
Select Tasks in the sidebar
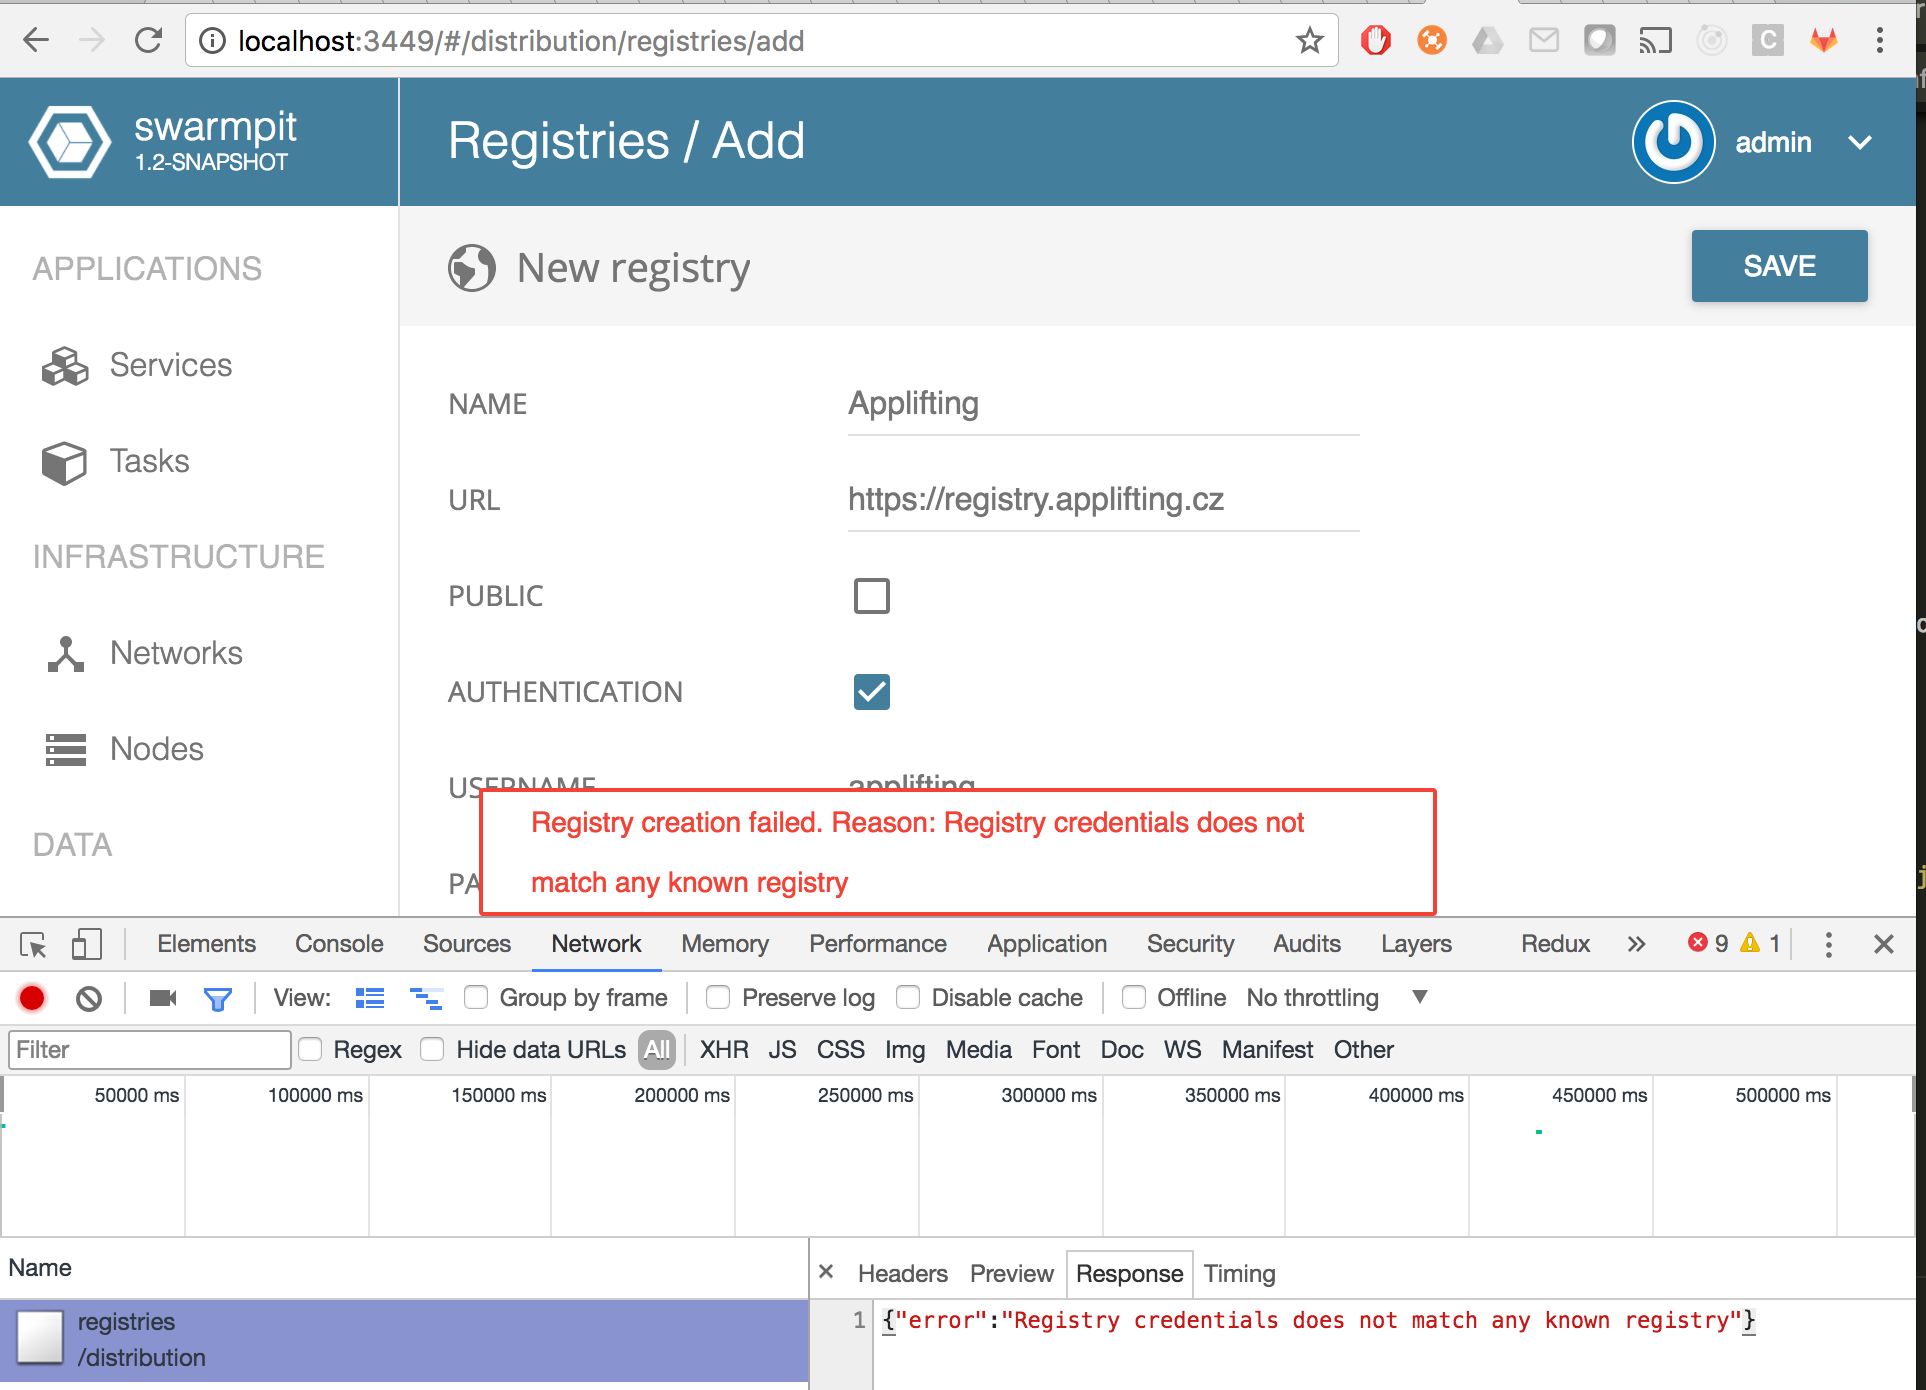148,461
